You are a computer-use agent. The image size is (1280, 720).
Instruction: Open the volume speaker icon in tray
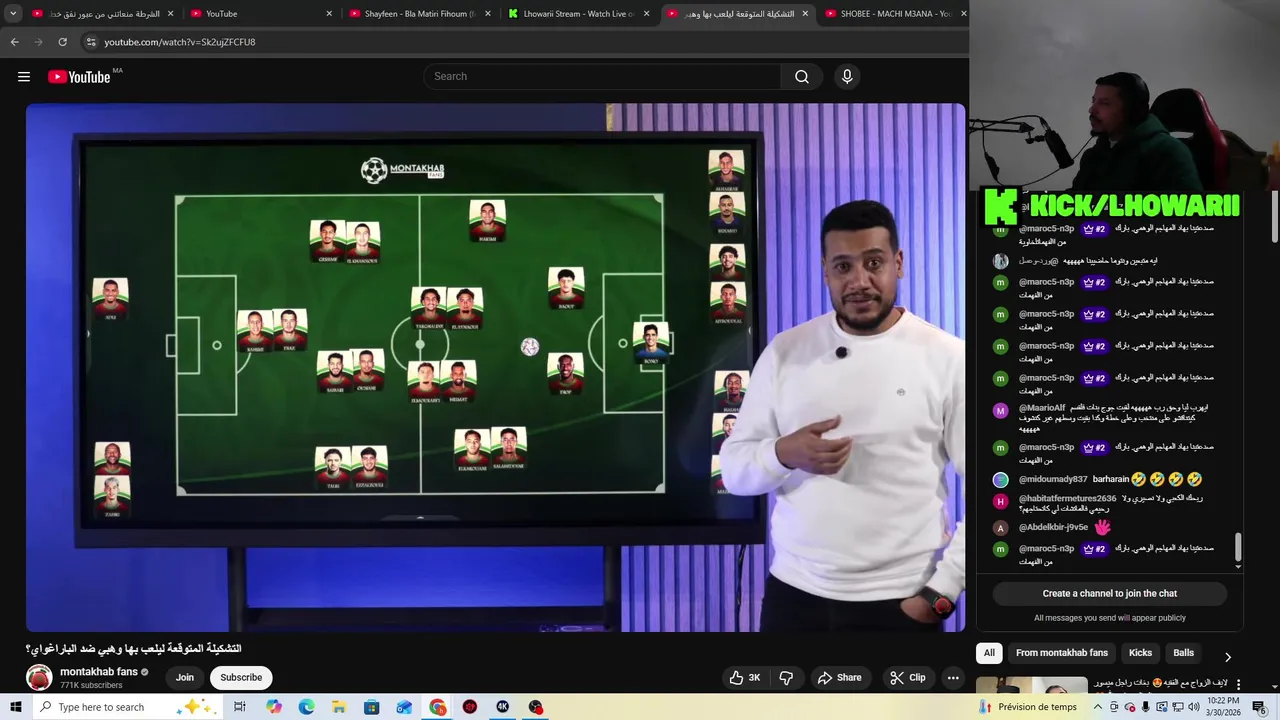pyautogui.click(x=1193, y=707)
